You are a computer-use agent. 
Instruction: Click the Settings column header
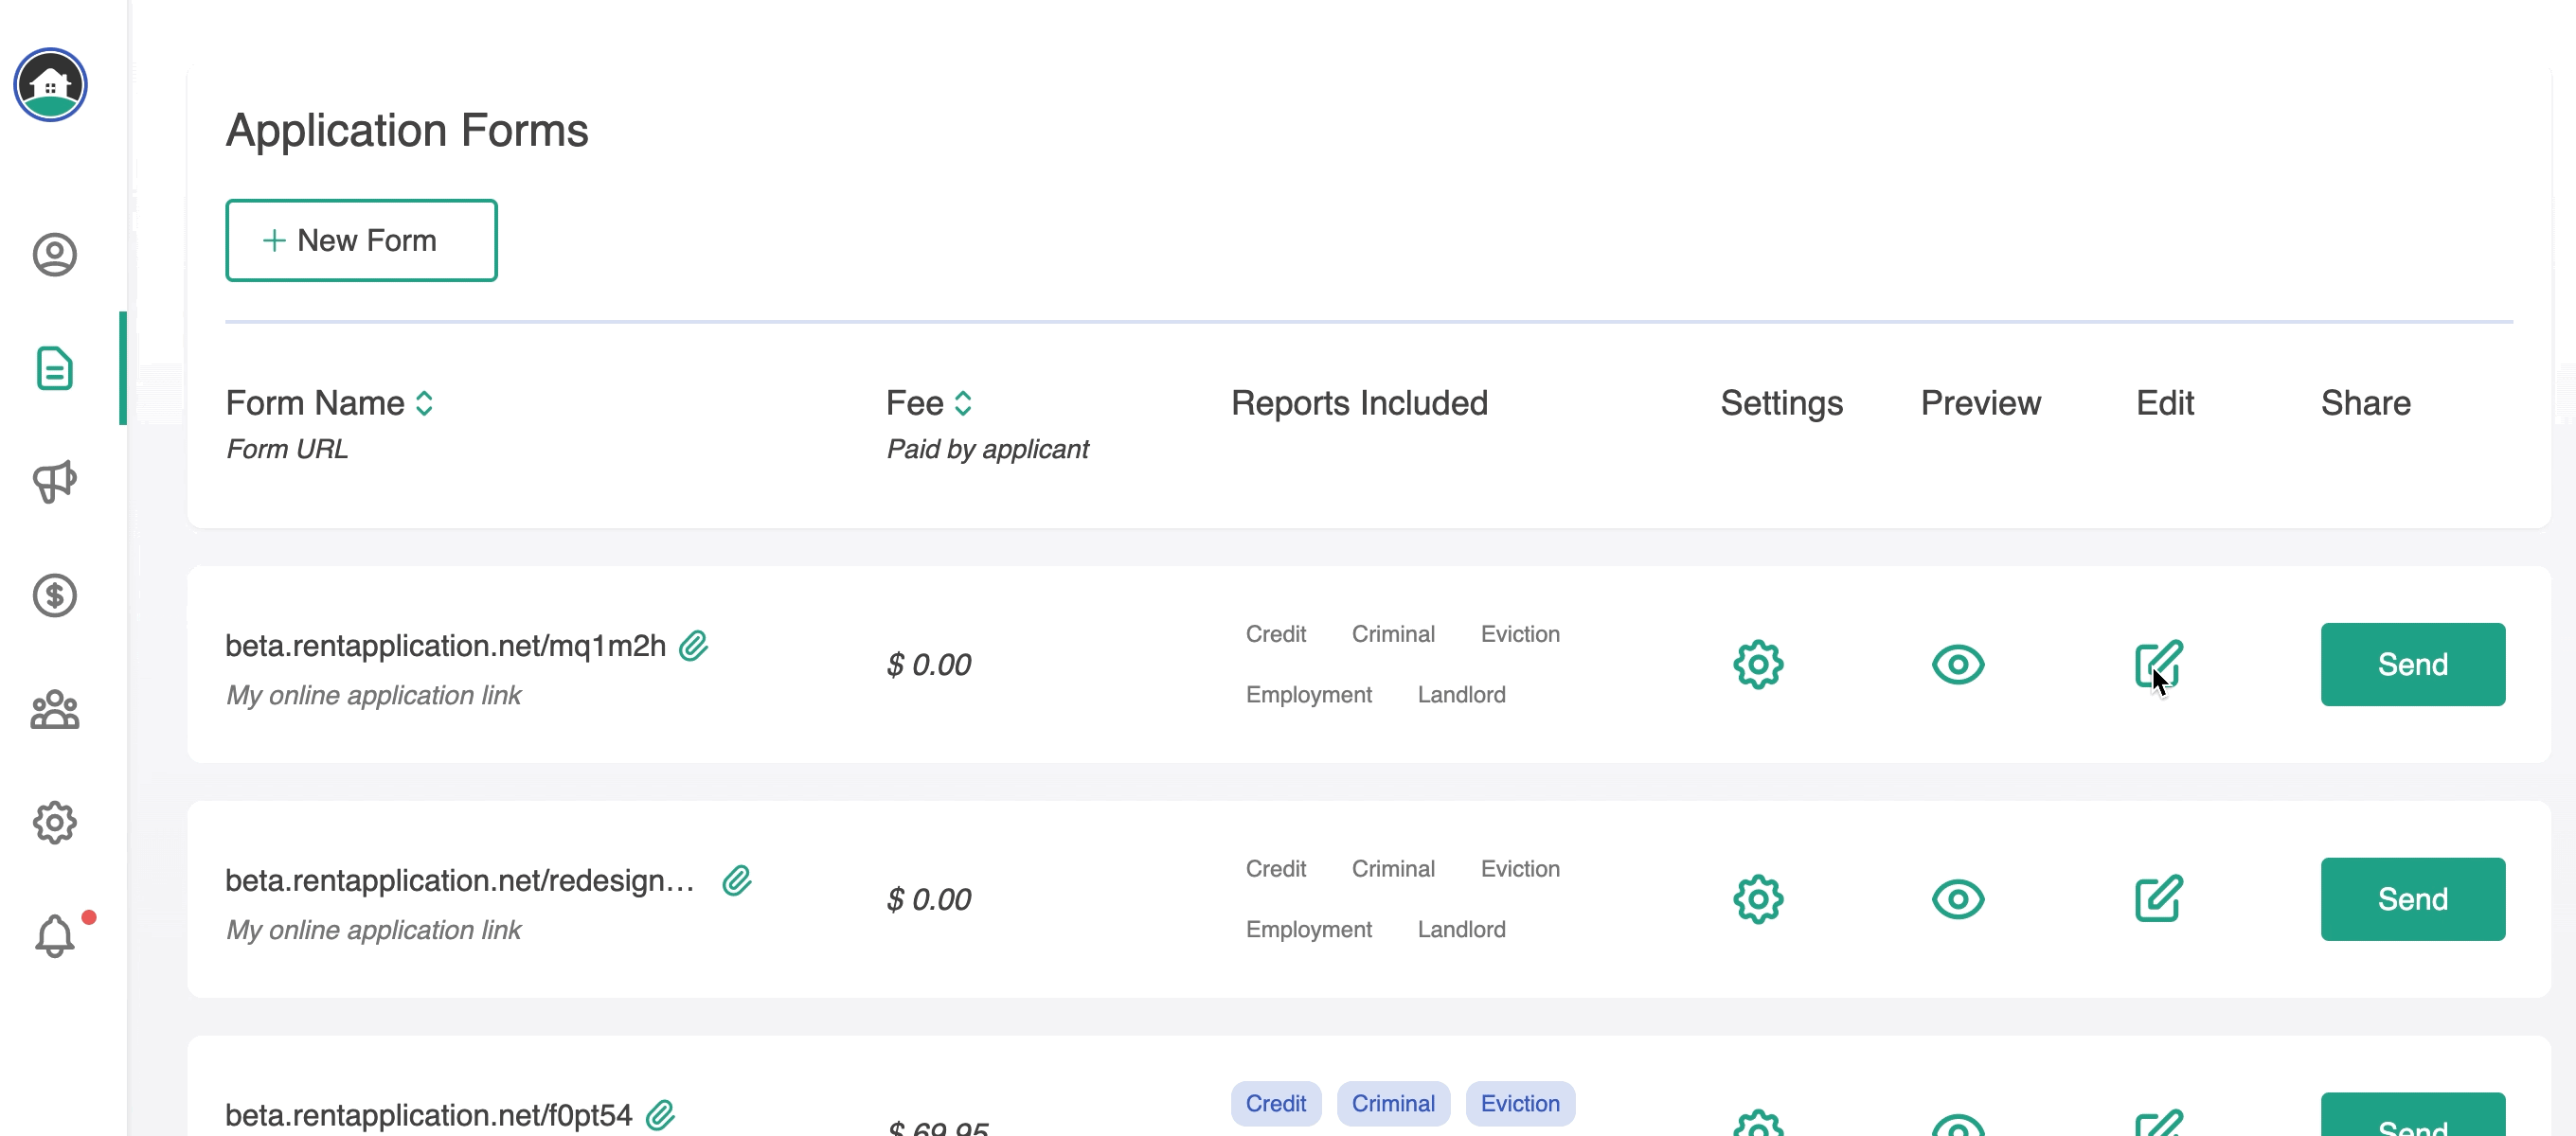coord(1781,404)
